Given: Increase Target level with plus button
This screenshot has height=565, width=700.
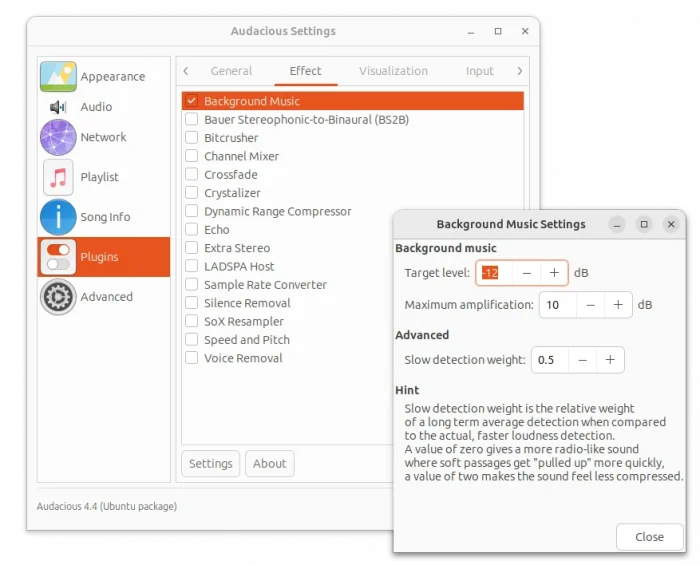Looking at the screenshot, I should coord(554,273).
